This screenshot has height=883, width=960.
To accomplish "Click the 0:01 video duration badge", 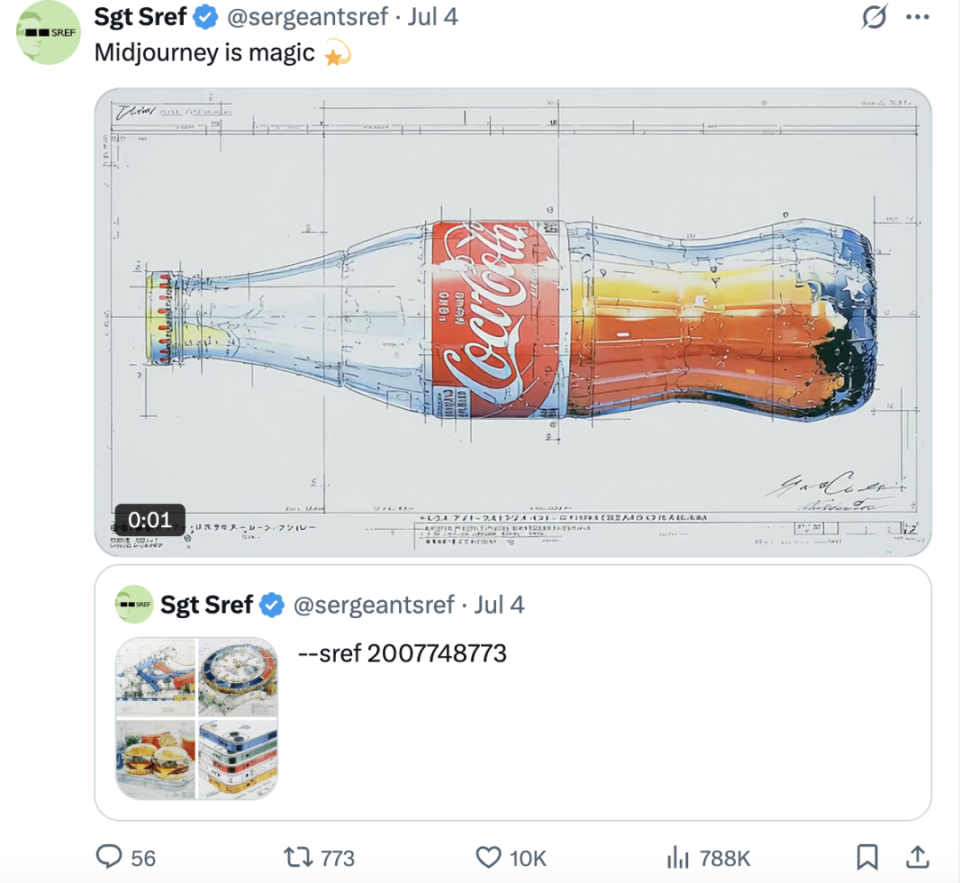I will (x=150, y=520).
